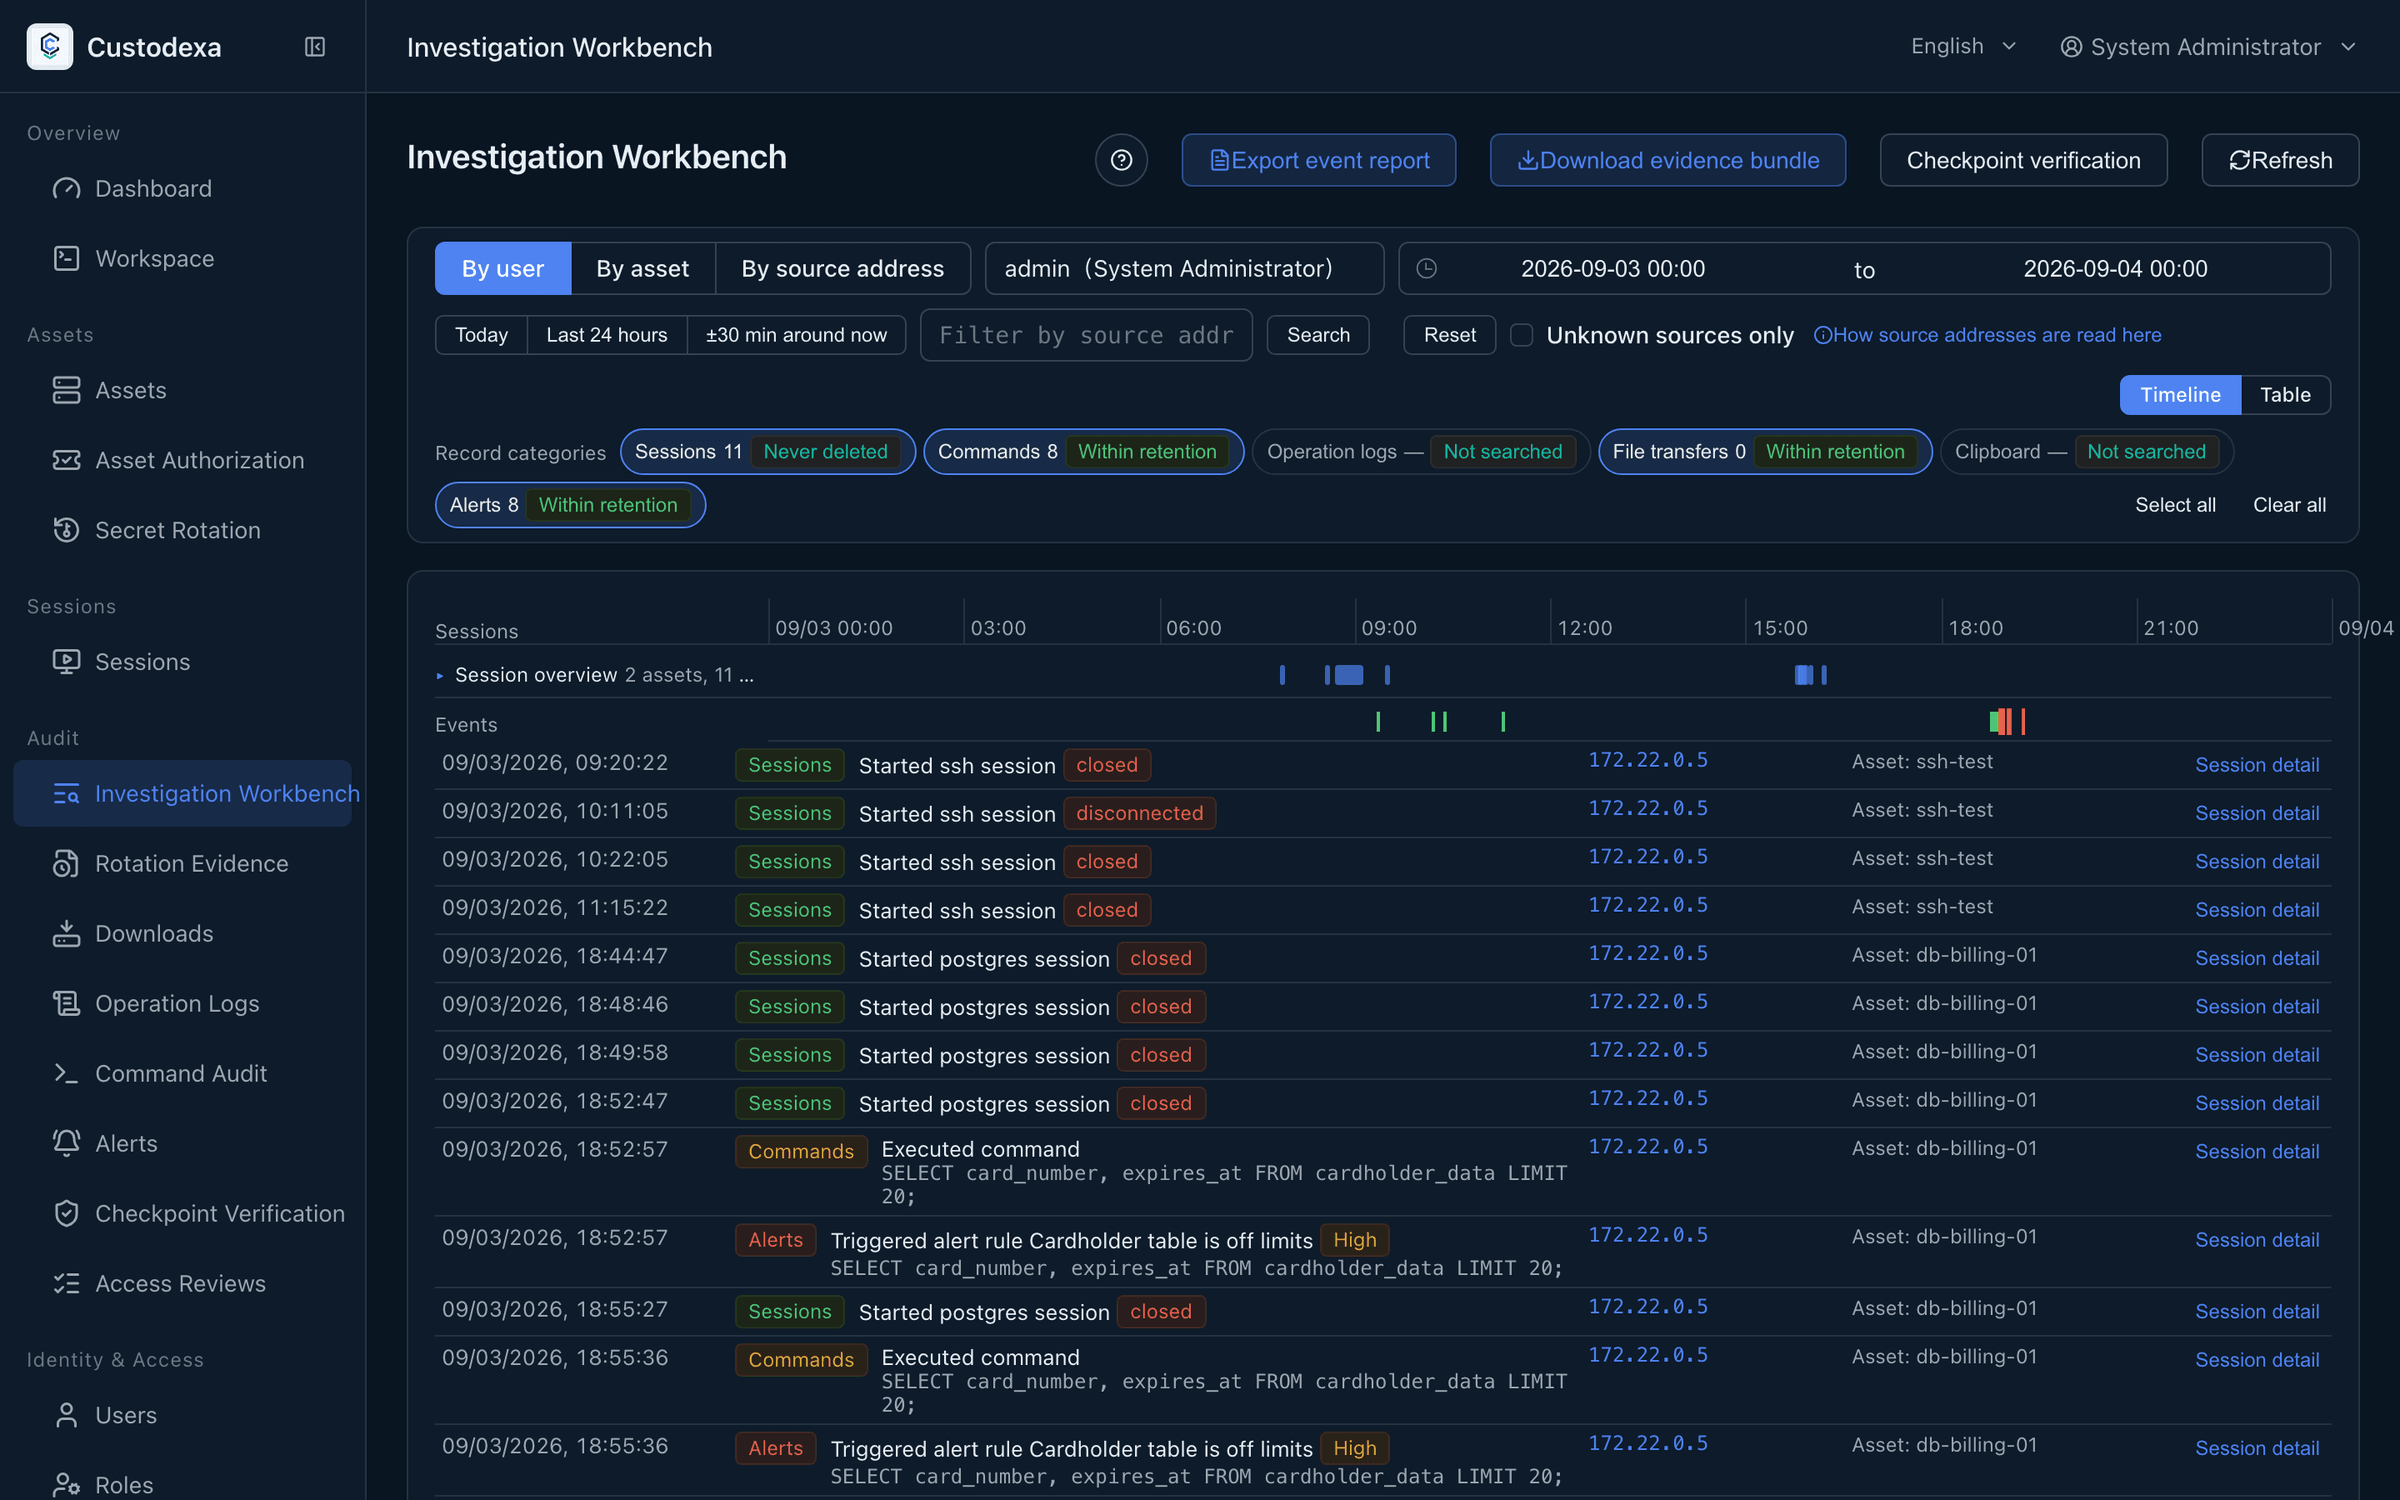Open the English language dropdown
This screenshot has height=1500, width=2400.
pos(1963,46)
